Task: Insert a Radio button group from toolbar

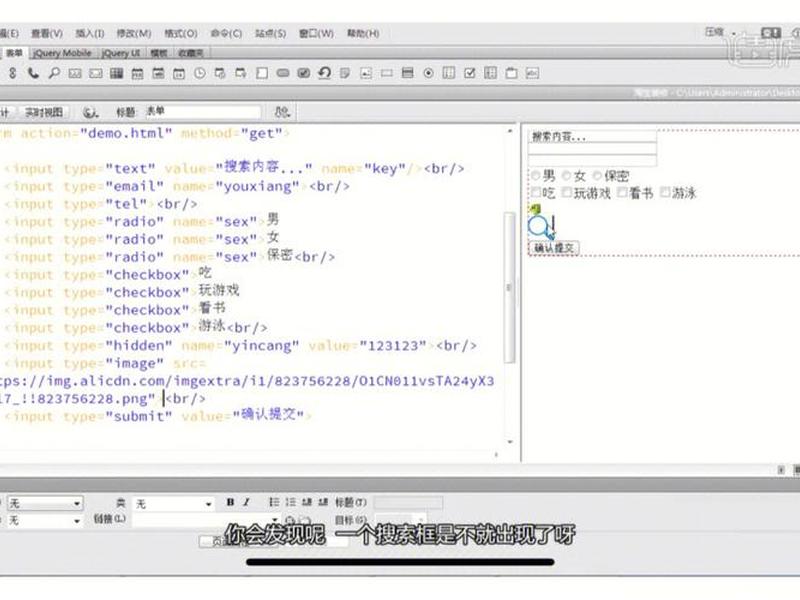Action: click(449, 73)
